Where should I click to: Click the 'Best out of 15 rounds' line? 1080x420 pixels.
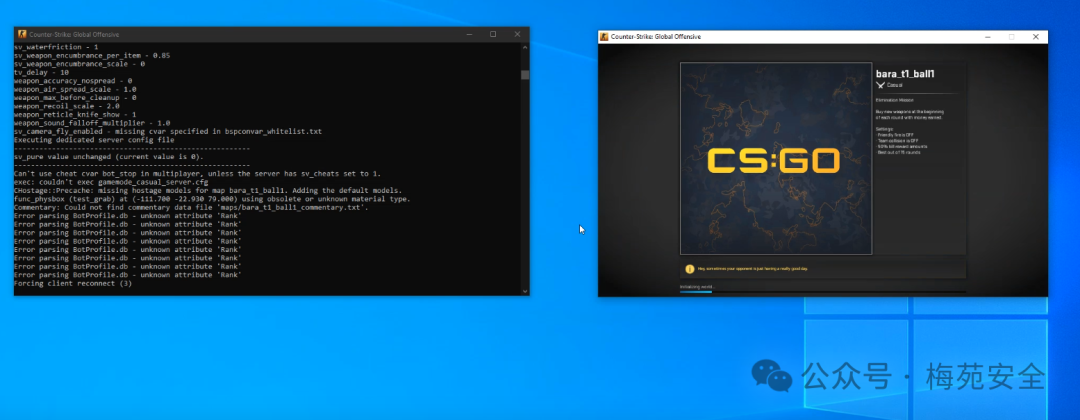[x=900, y=152]
